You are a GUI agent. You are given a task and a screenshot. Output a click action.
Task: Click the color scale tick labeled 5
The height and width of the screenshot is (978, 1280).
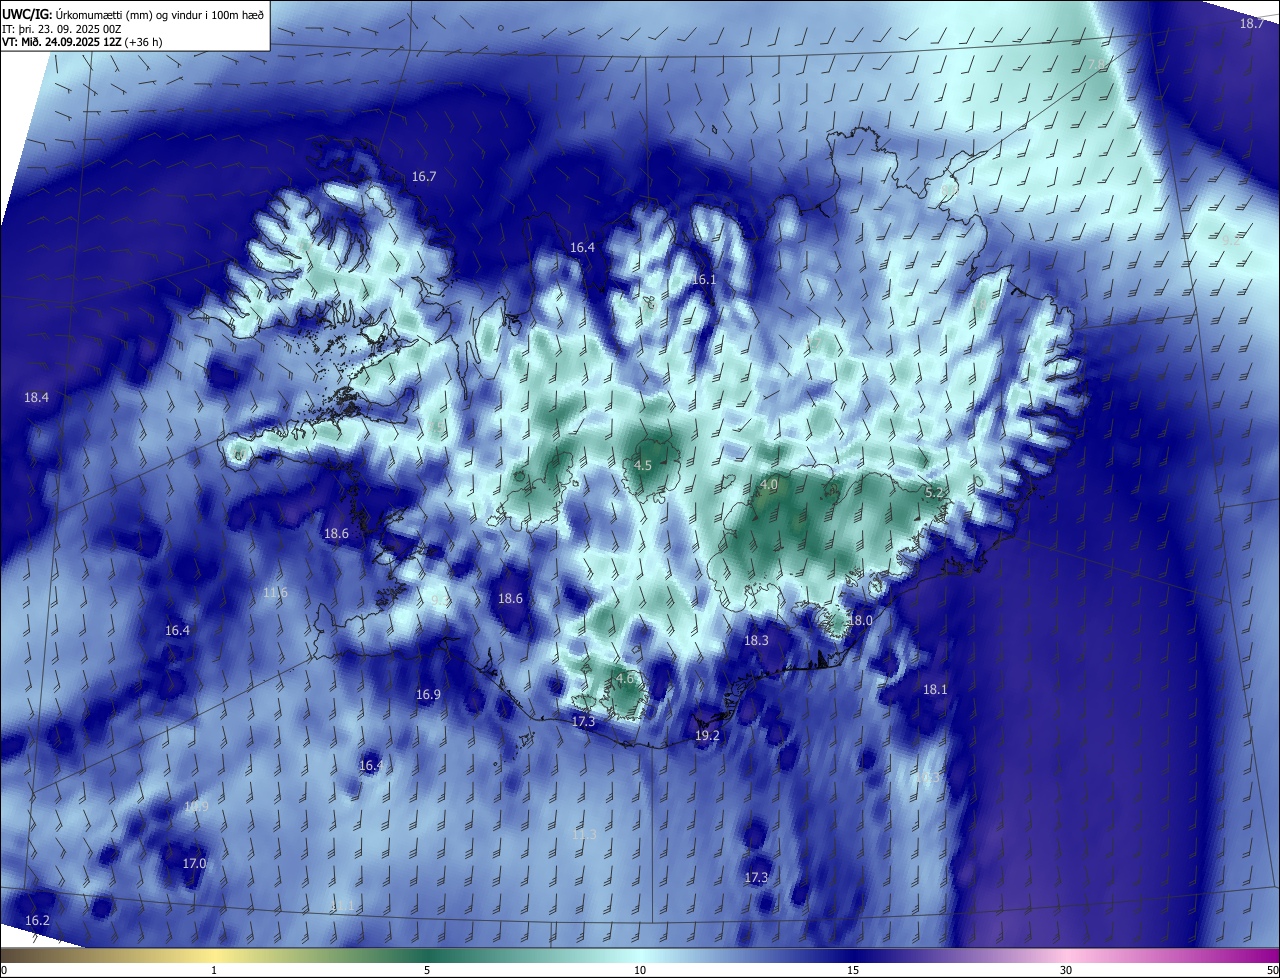pos(427,970)
